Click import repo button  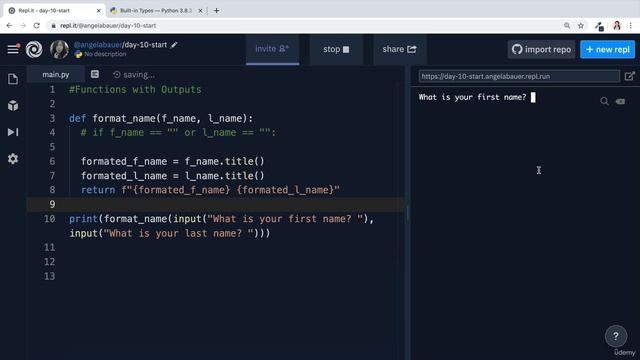[x=541, y=49]
